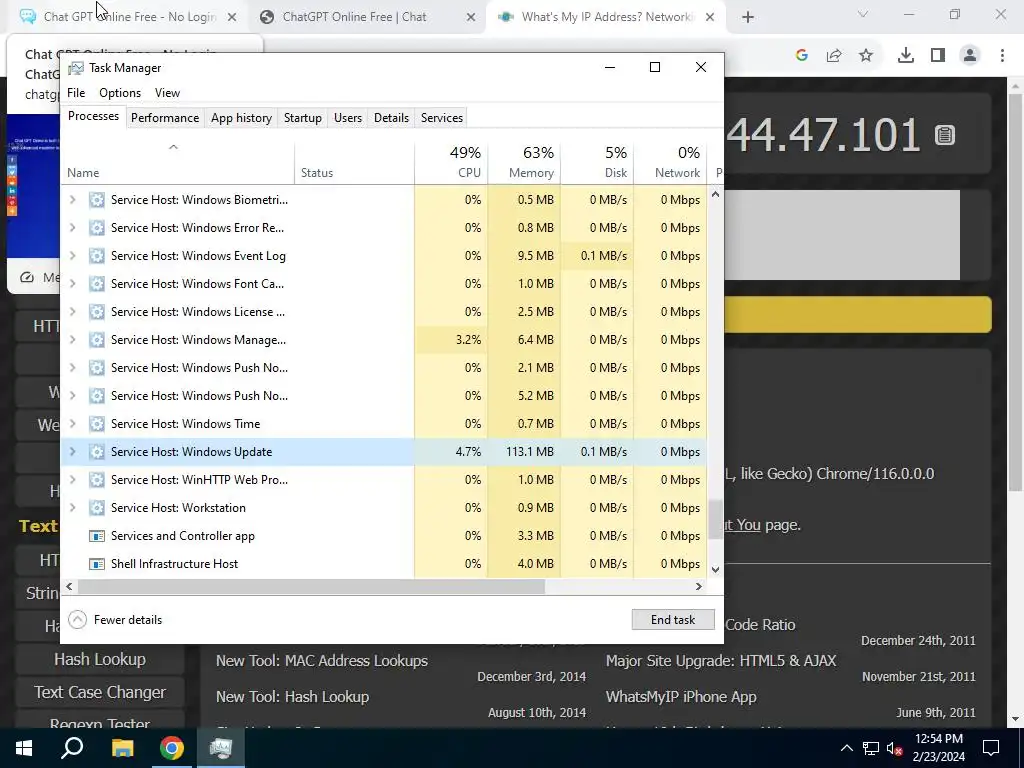Open the Chrome profile avatar
This screenshot has width=1024, height=768.
[970, 56]
